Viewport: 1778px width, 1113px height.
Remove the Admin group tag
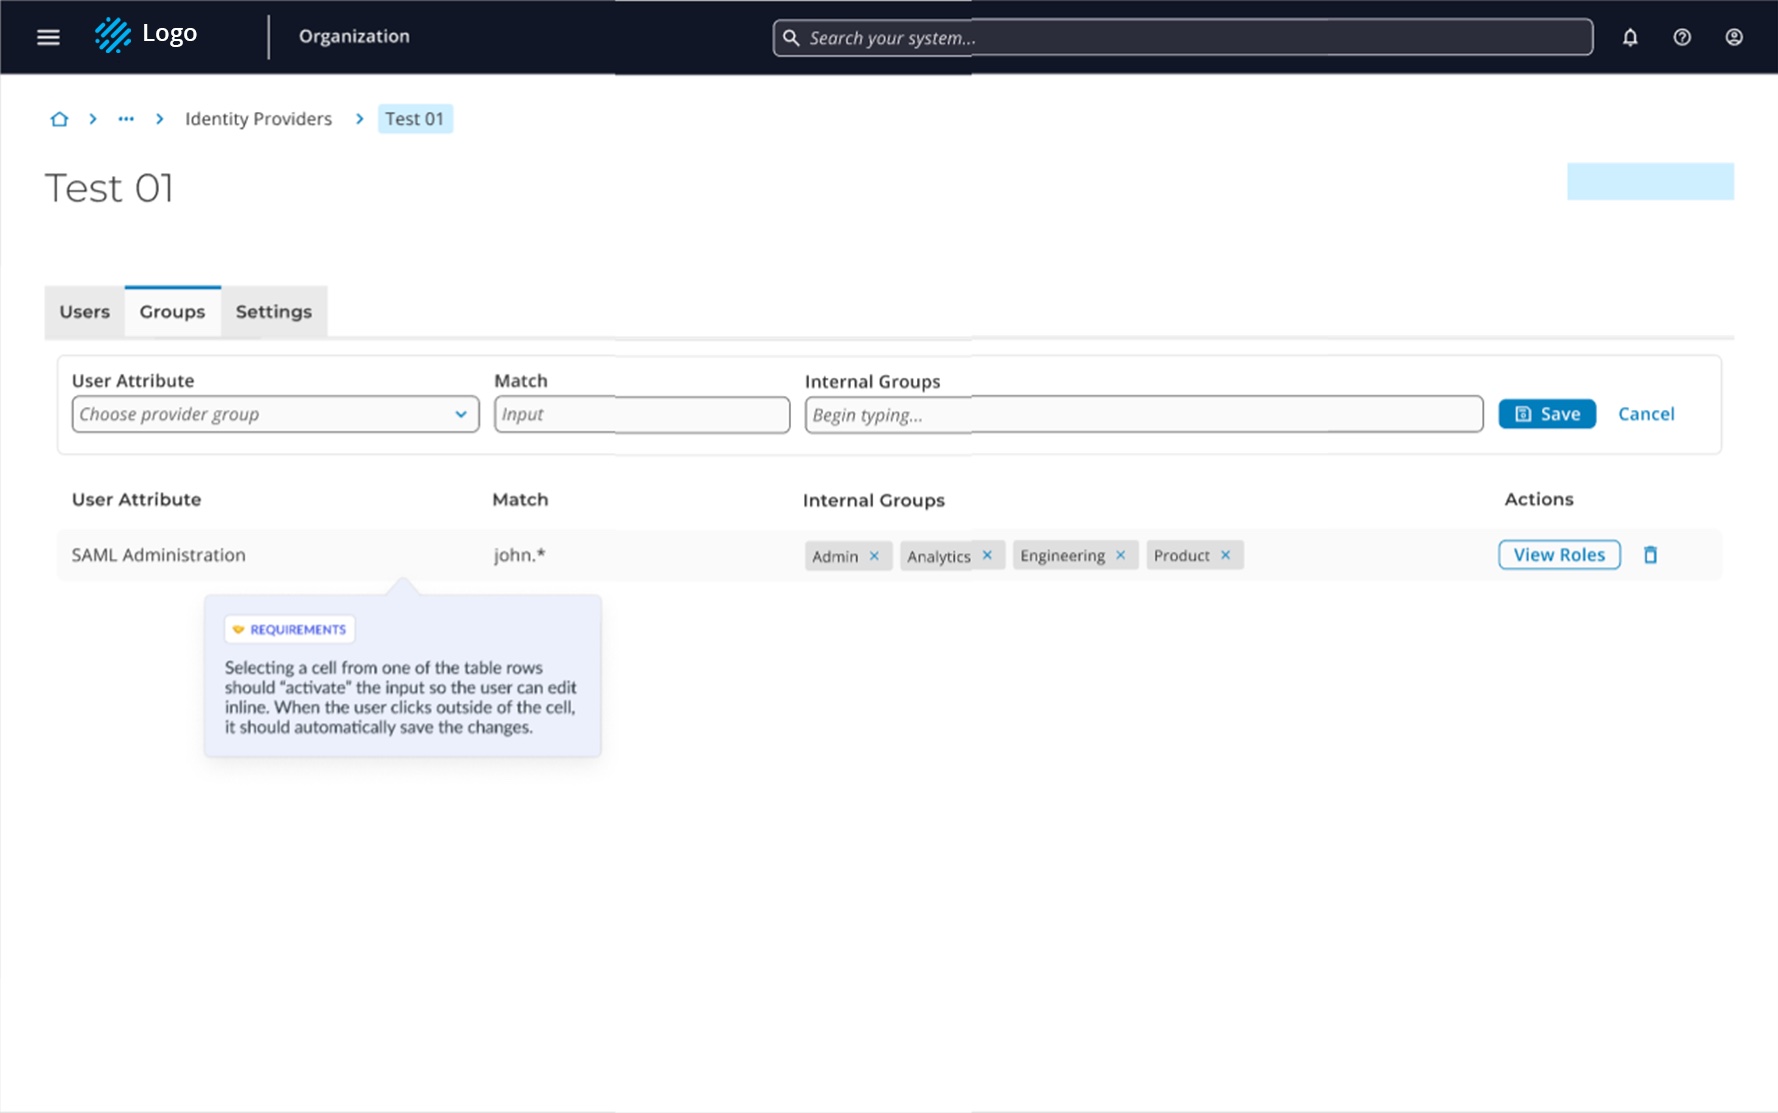coord(874,556)
